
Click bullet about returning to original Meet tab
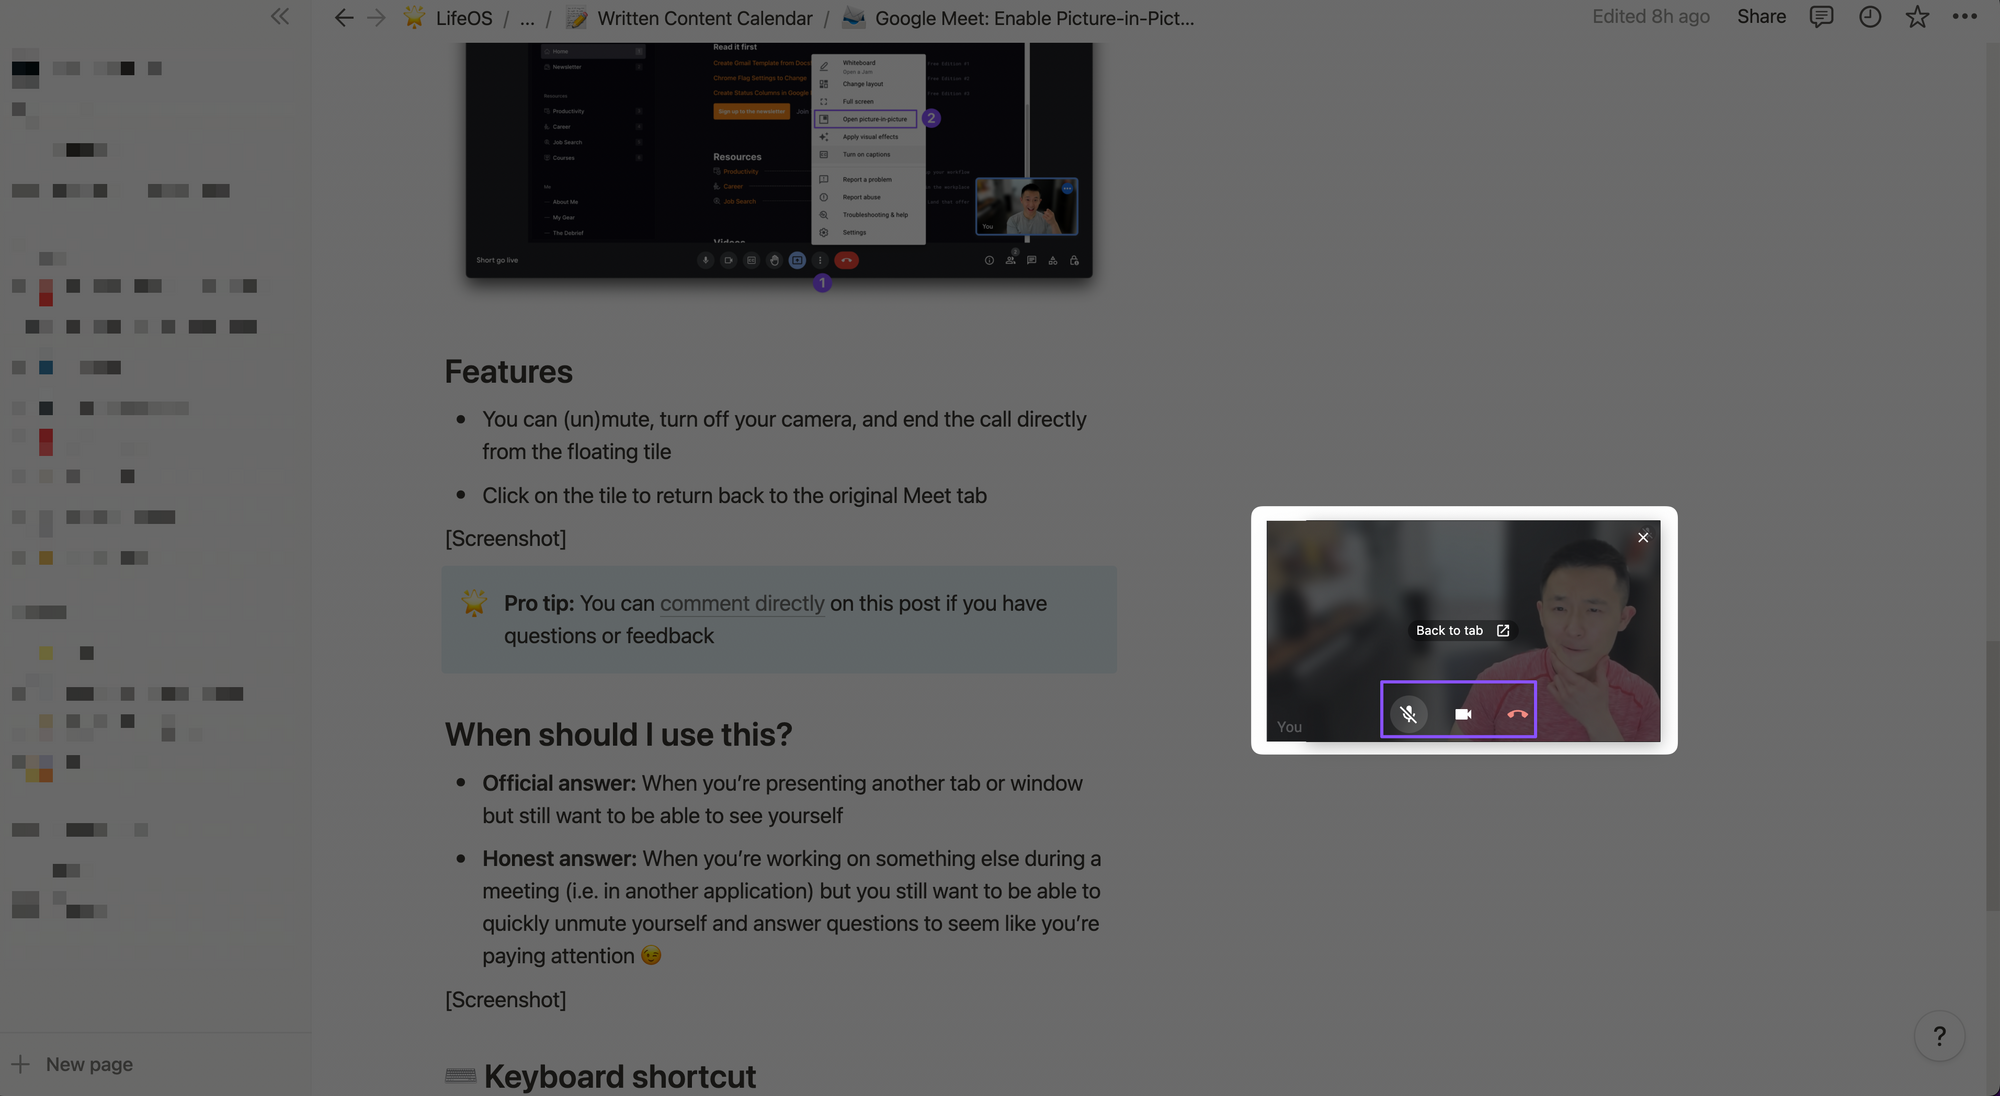[734, 495]
